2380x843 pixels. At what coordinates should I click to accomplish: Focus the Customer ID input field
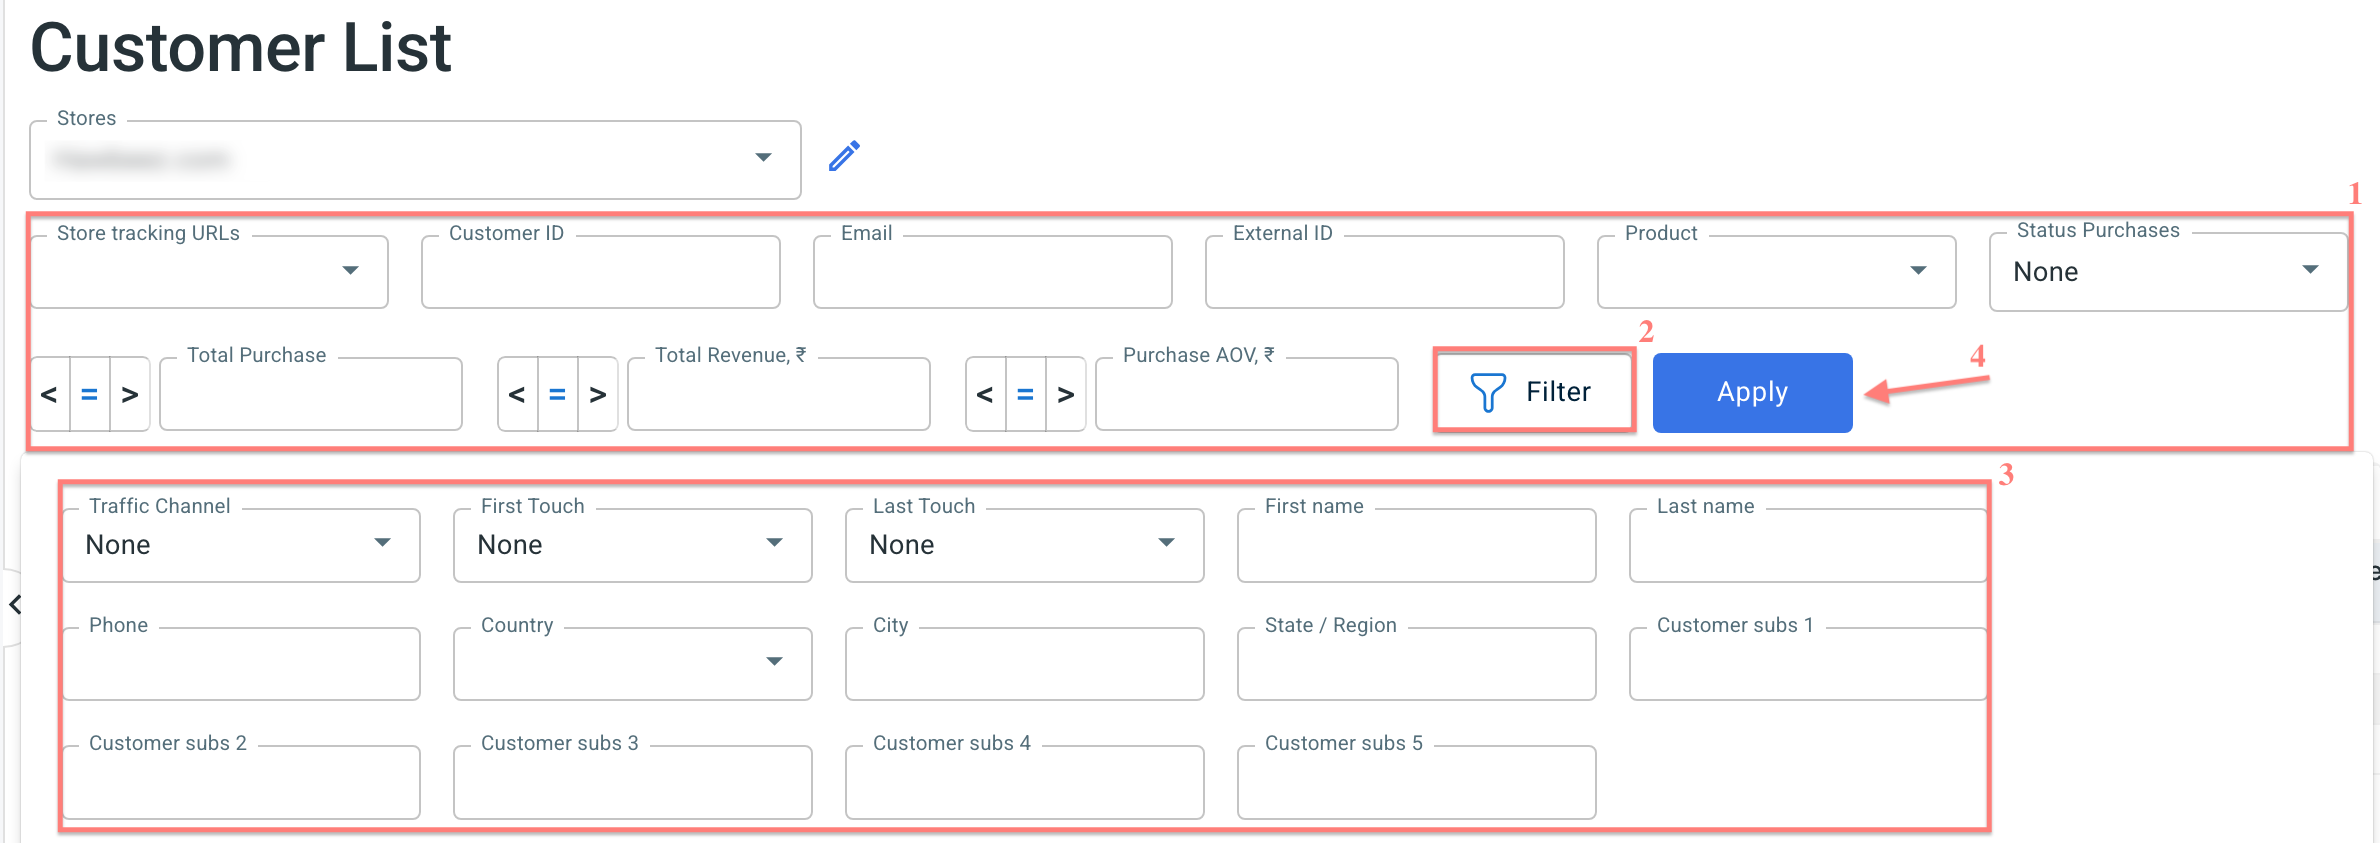(601, 272)
